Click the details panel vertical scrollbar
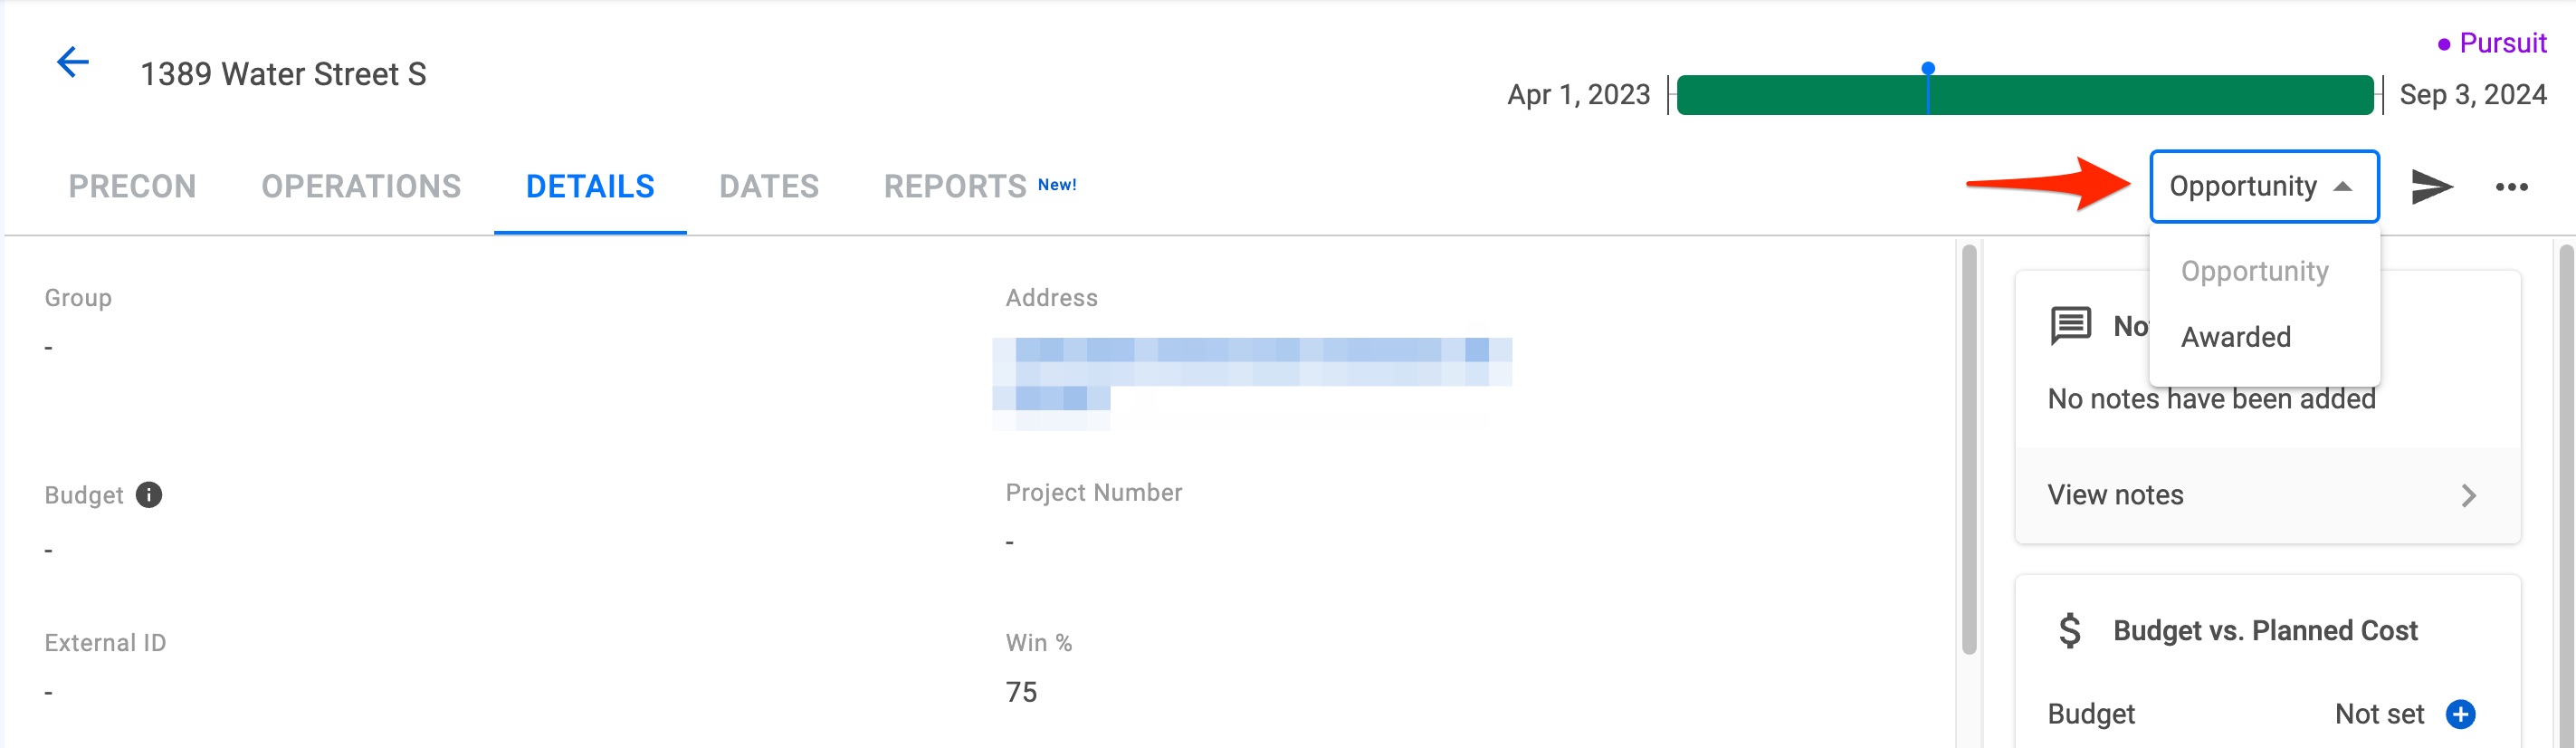Image resolution: width=2576 pixels, height=748 pixels. [x=1969, y=449]
